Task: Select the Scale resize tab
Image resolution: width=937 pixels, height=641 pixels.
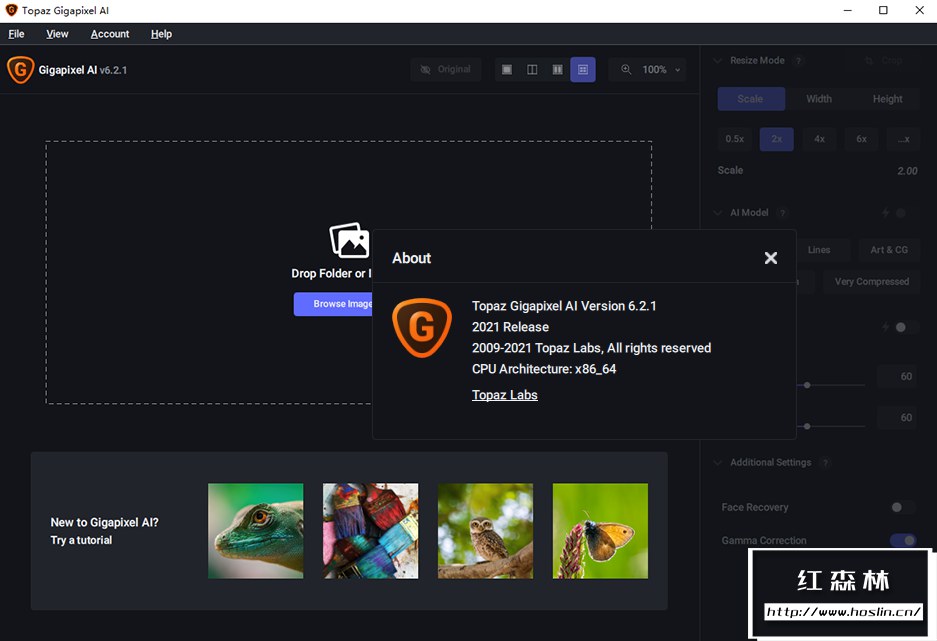Action: click(x=751, y=99)
